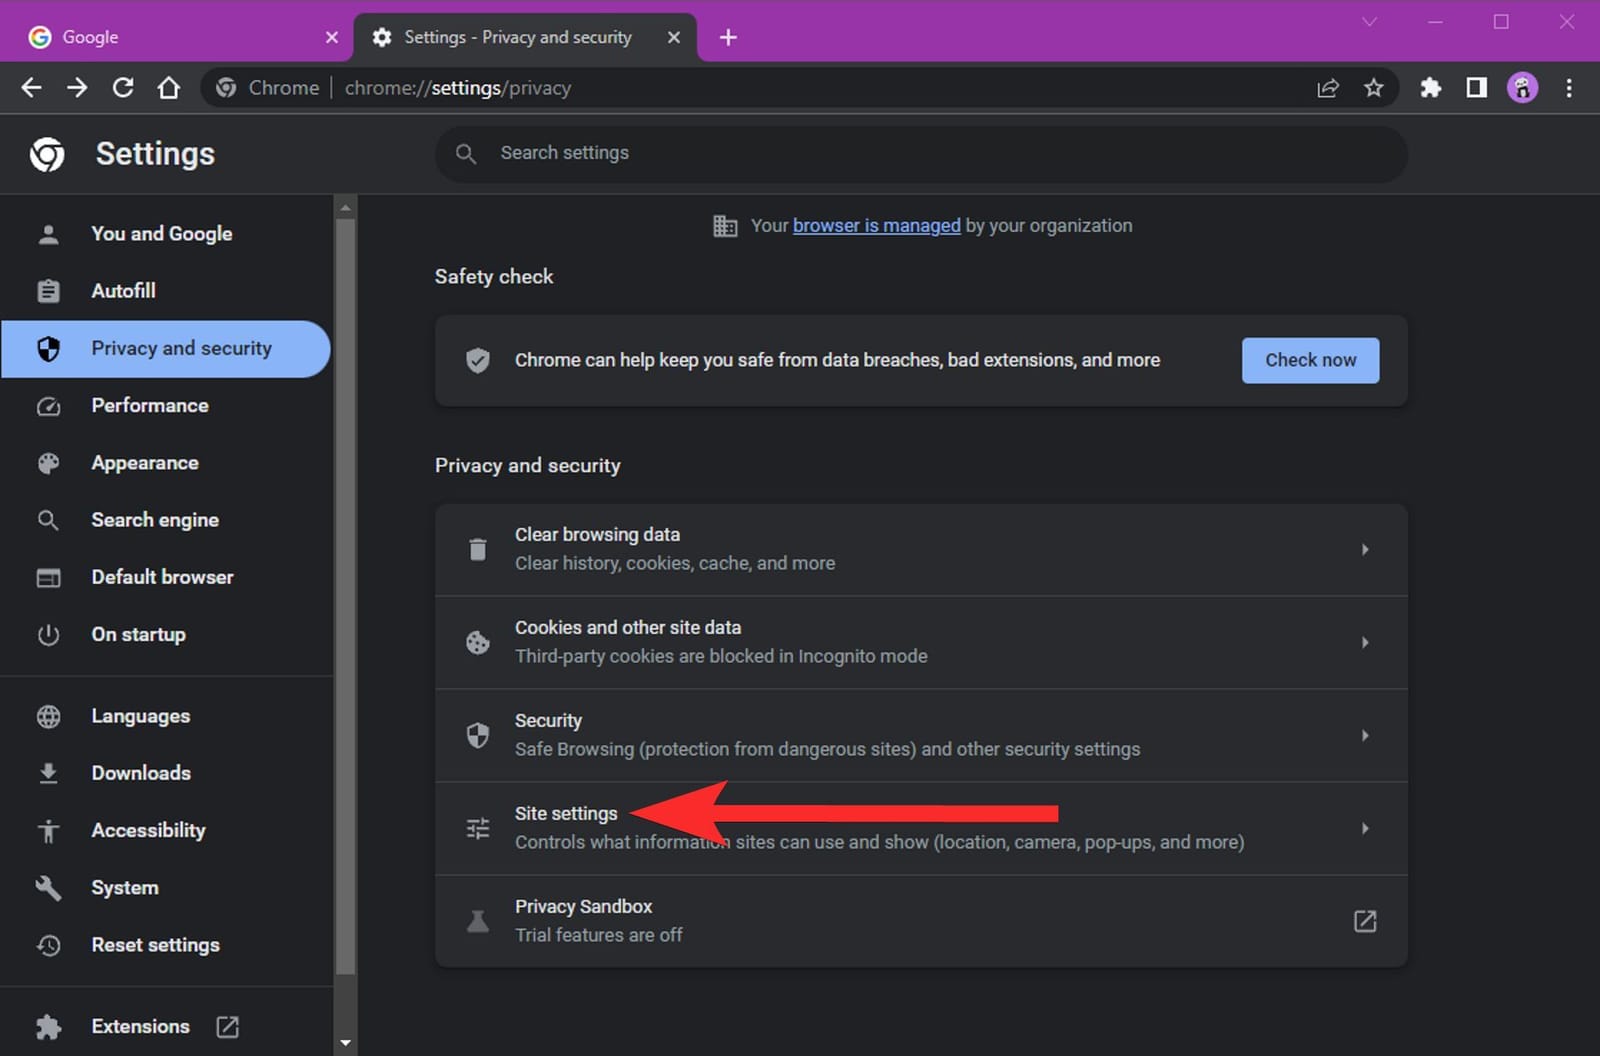Expand the Security settings chevron
This screenshot has height=1056, width=1600.
pos(1365,735)
